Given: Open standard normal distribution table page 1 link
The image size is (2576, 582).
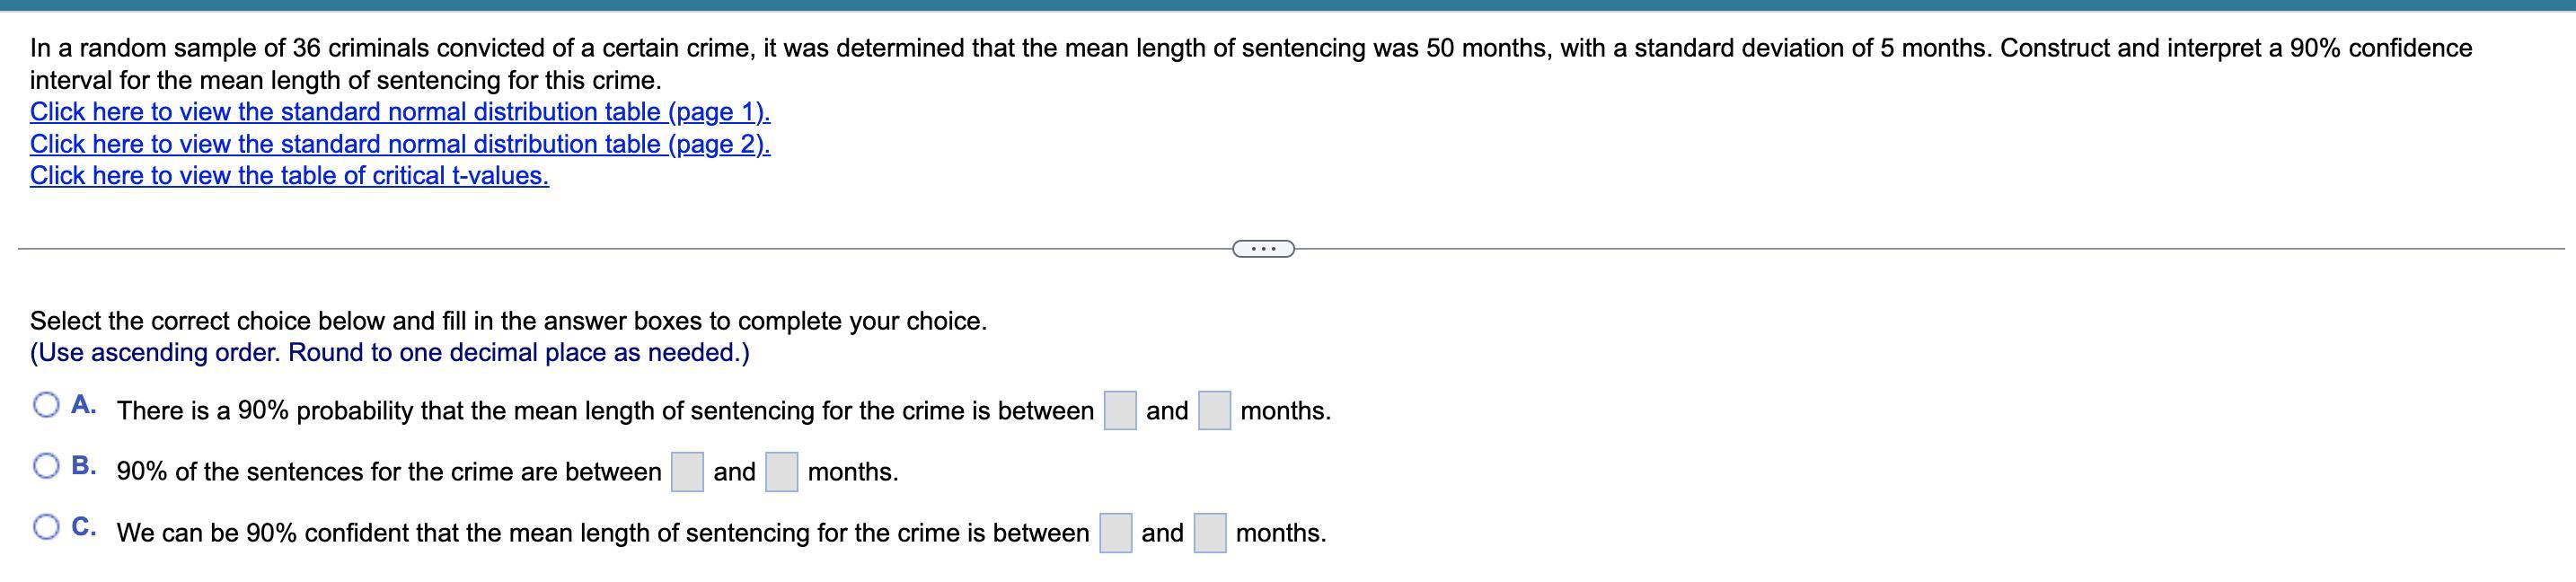Looking at the screenshot, I should tap(400, 112).
